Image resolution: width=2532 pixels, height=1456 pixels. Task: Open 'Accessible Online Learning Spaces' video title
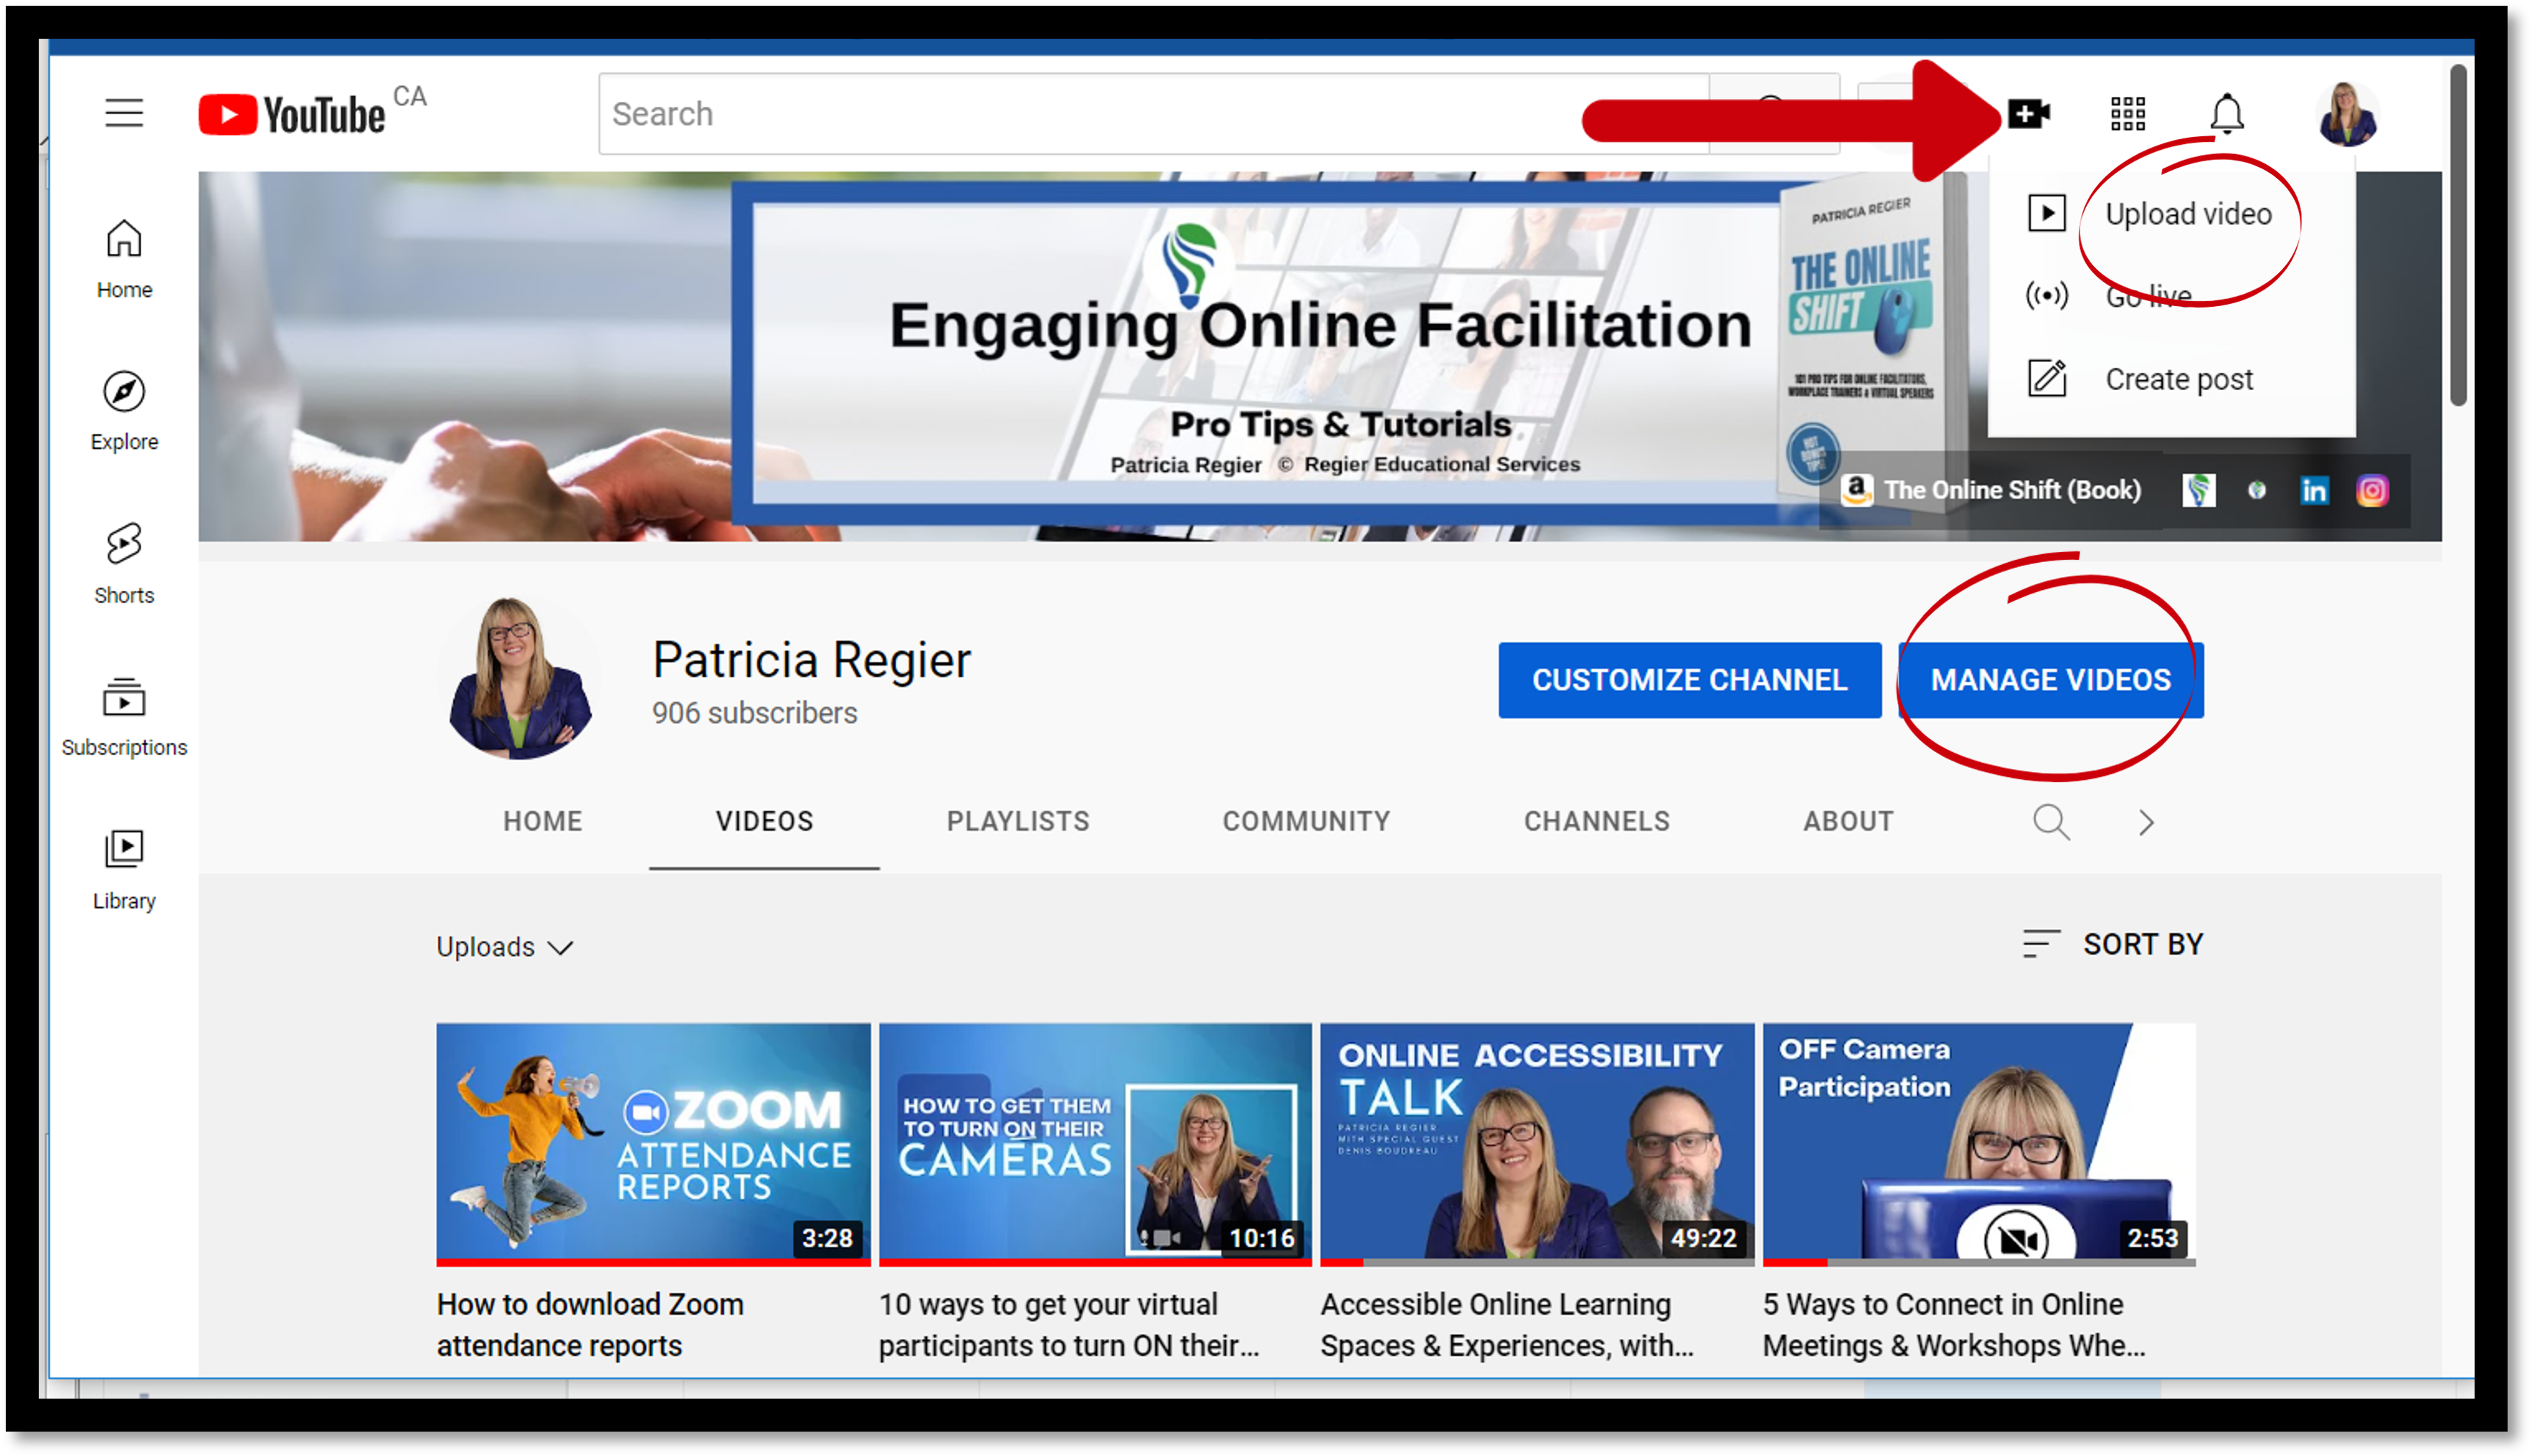1507,1324
